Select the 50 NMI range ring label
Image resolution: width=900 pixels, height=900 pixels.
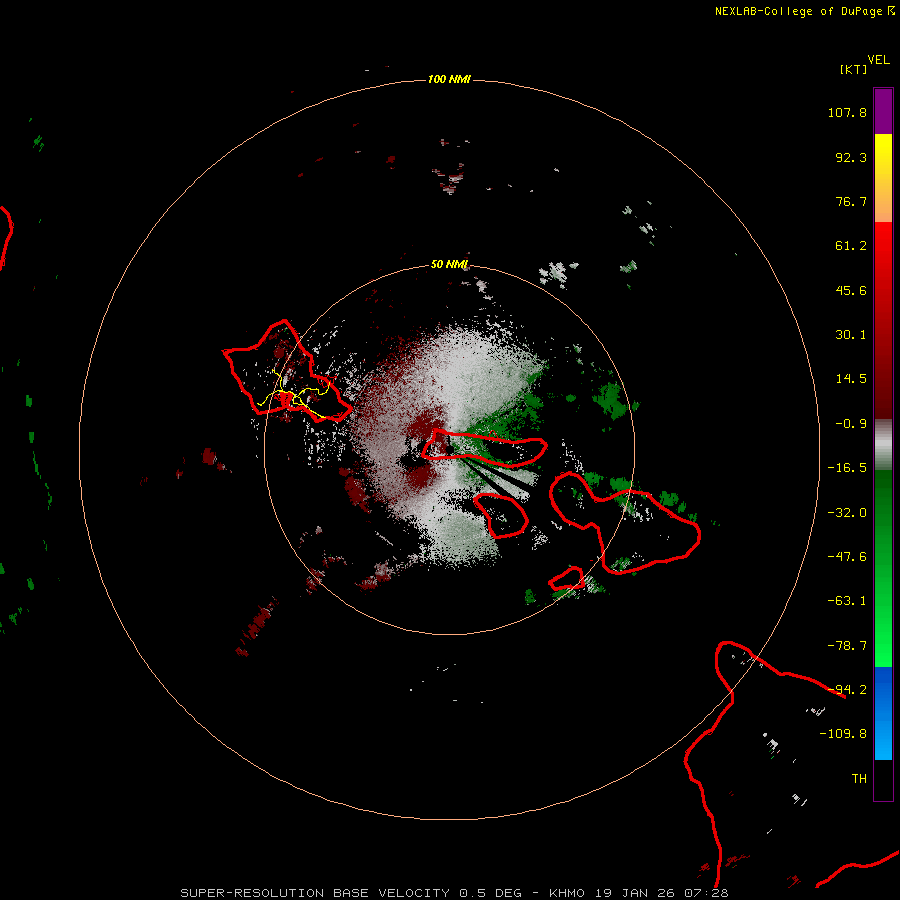[x=449, y=264]
